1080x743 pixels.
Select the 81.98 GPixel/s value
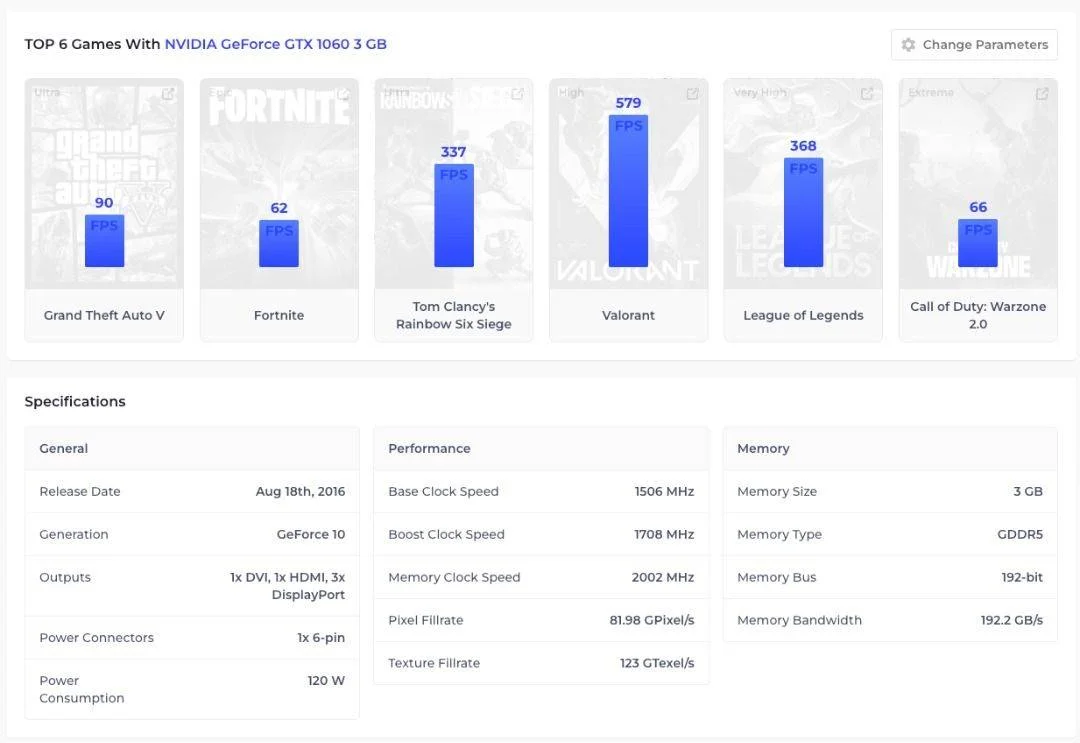click(652, 620)
